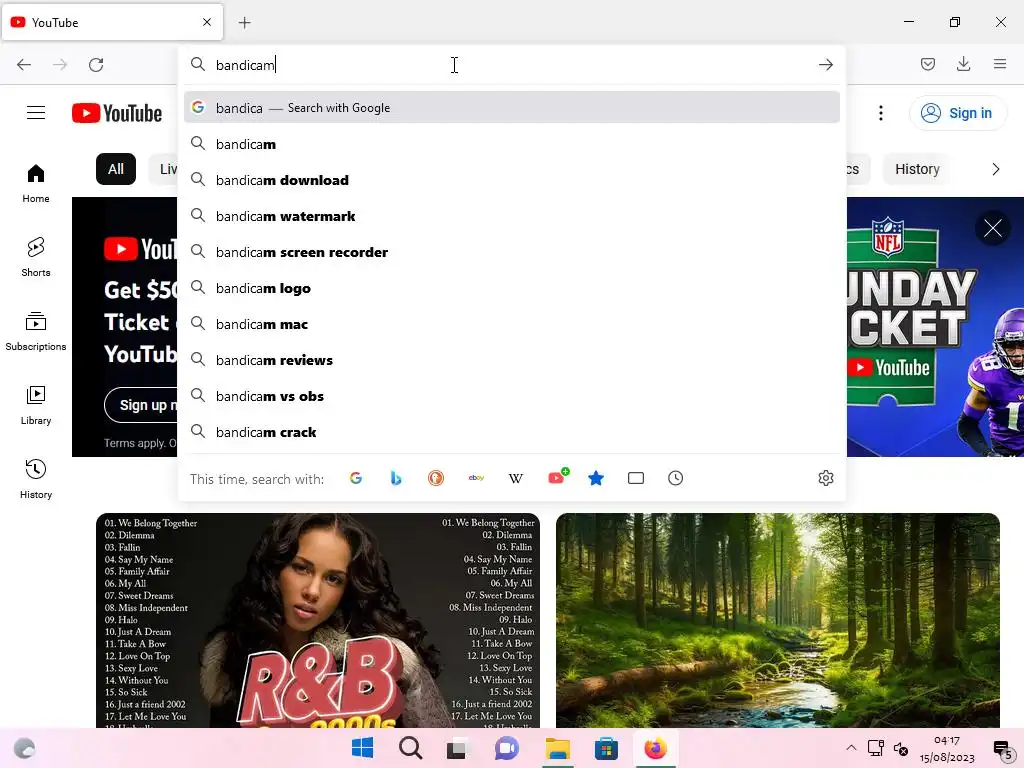Search this time with Bing icon

(x=396, y=478)
